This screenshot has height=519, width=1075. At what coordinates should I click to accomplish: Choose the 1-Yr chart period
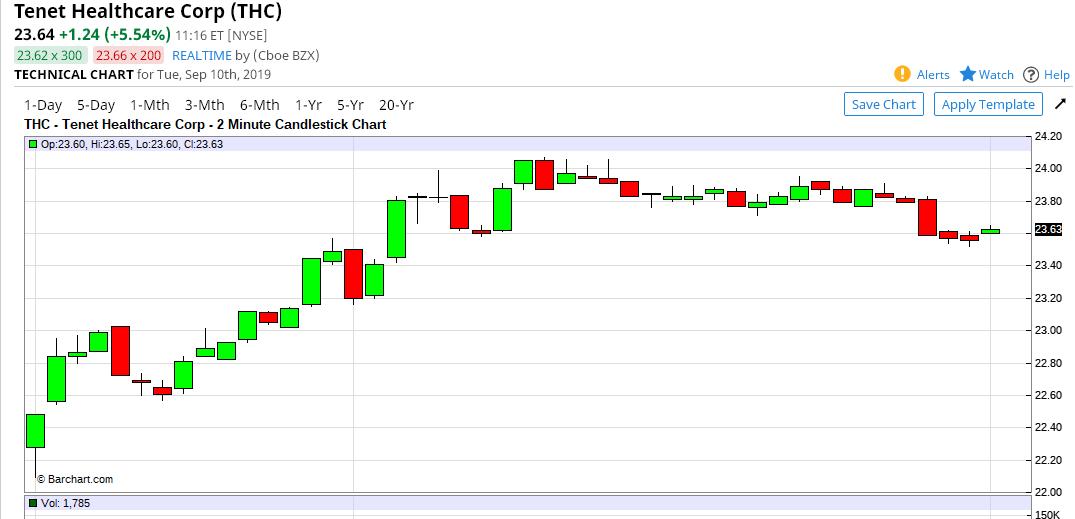pos(309,105)
